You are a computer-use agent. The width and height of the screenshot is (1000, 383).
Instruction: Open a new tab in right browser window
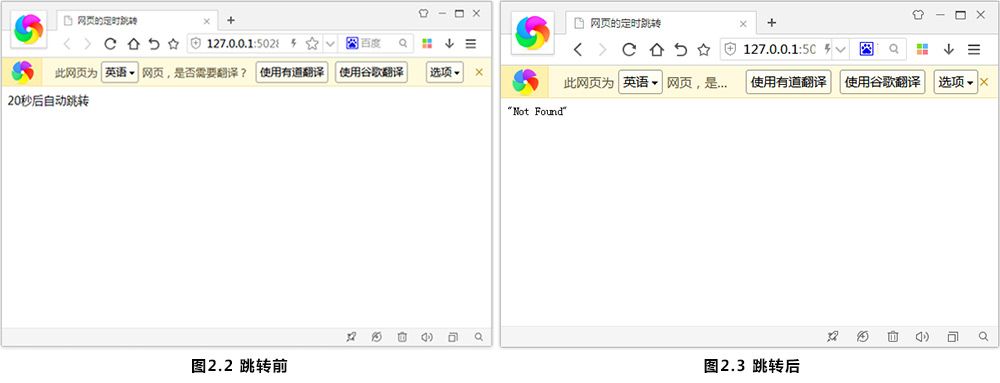point(772,23)
